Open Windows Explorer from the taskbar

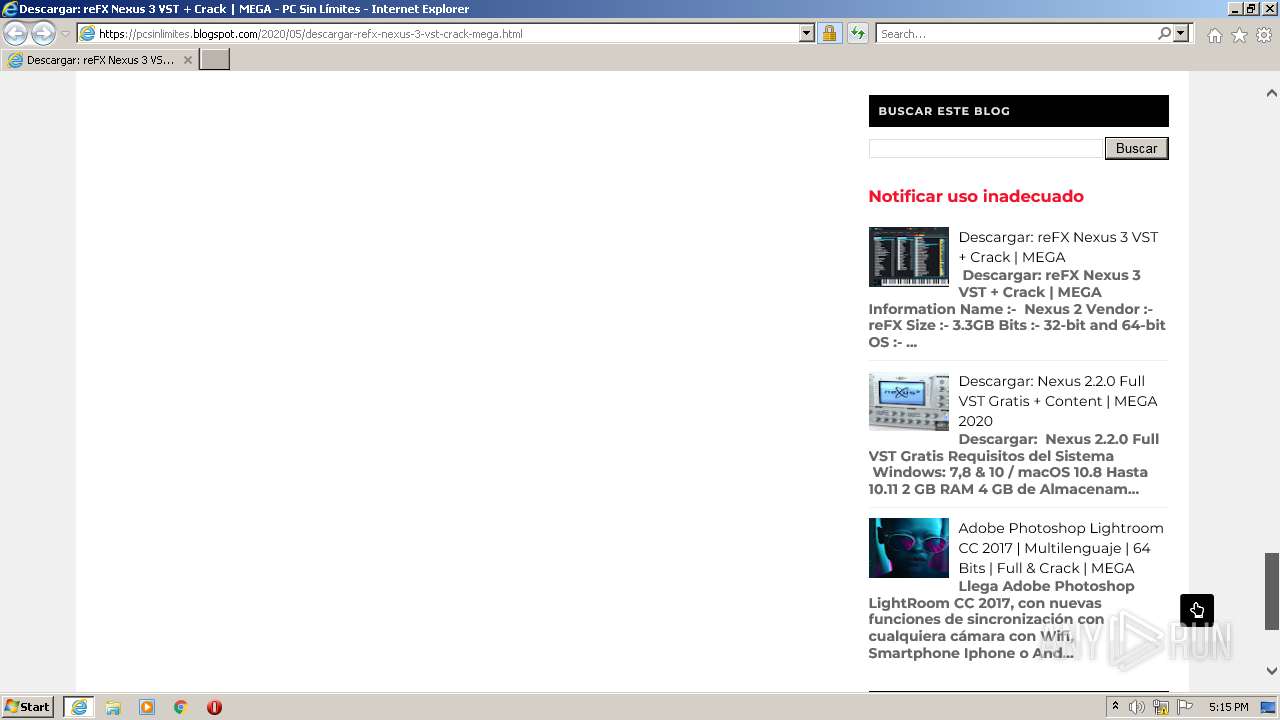coord(113,707)
